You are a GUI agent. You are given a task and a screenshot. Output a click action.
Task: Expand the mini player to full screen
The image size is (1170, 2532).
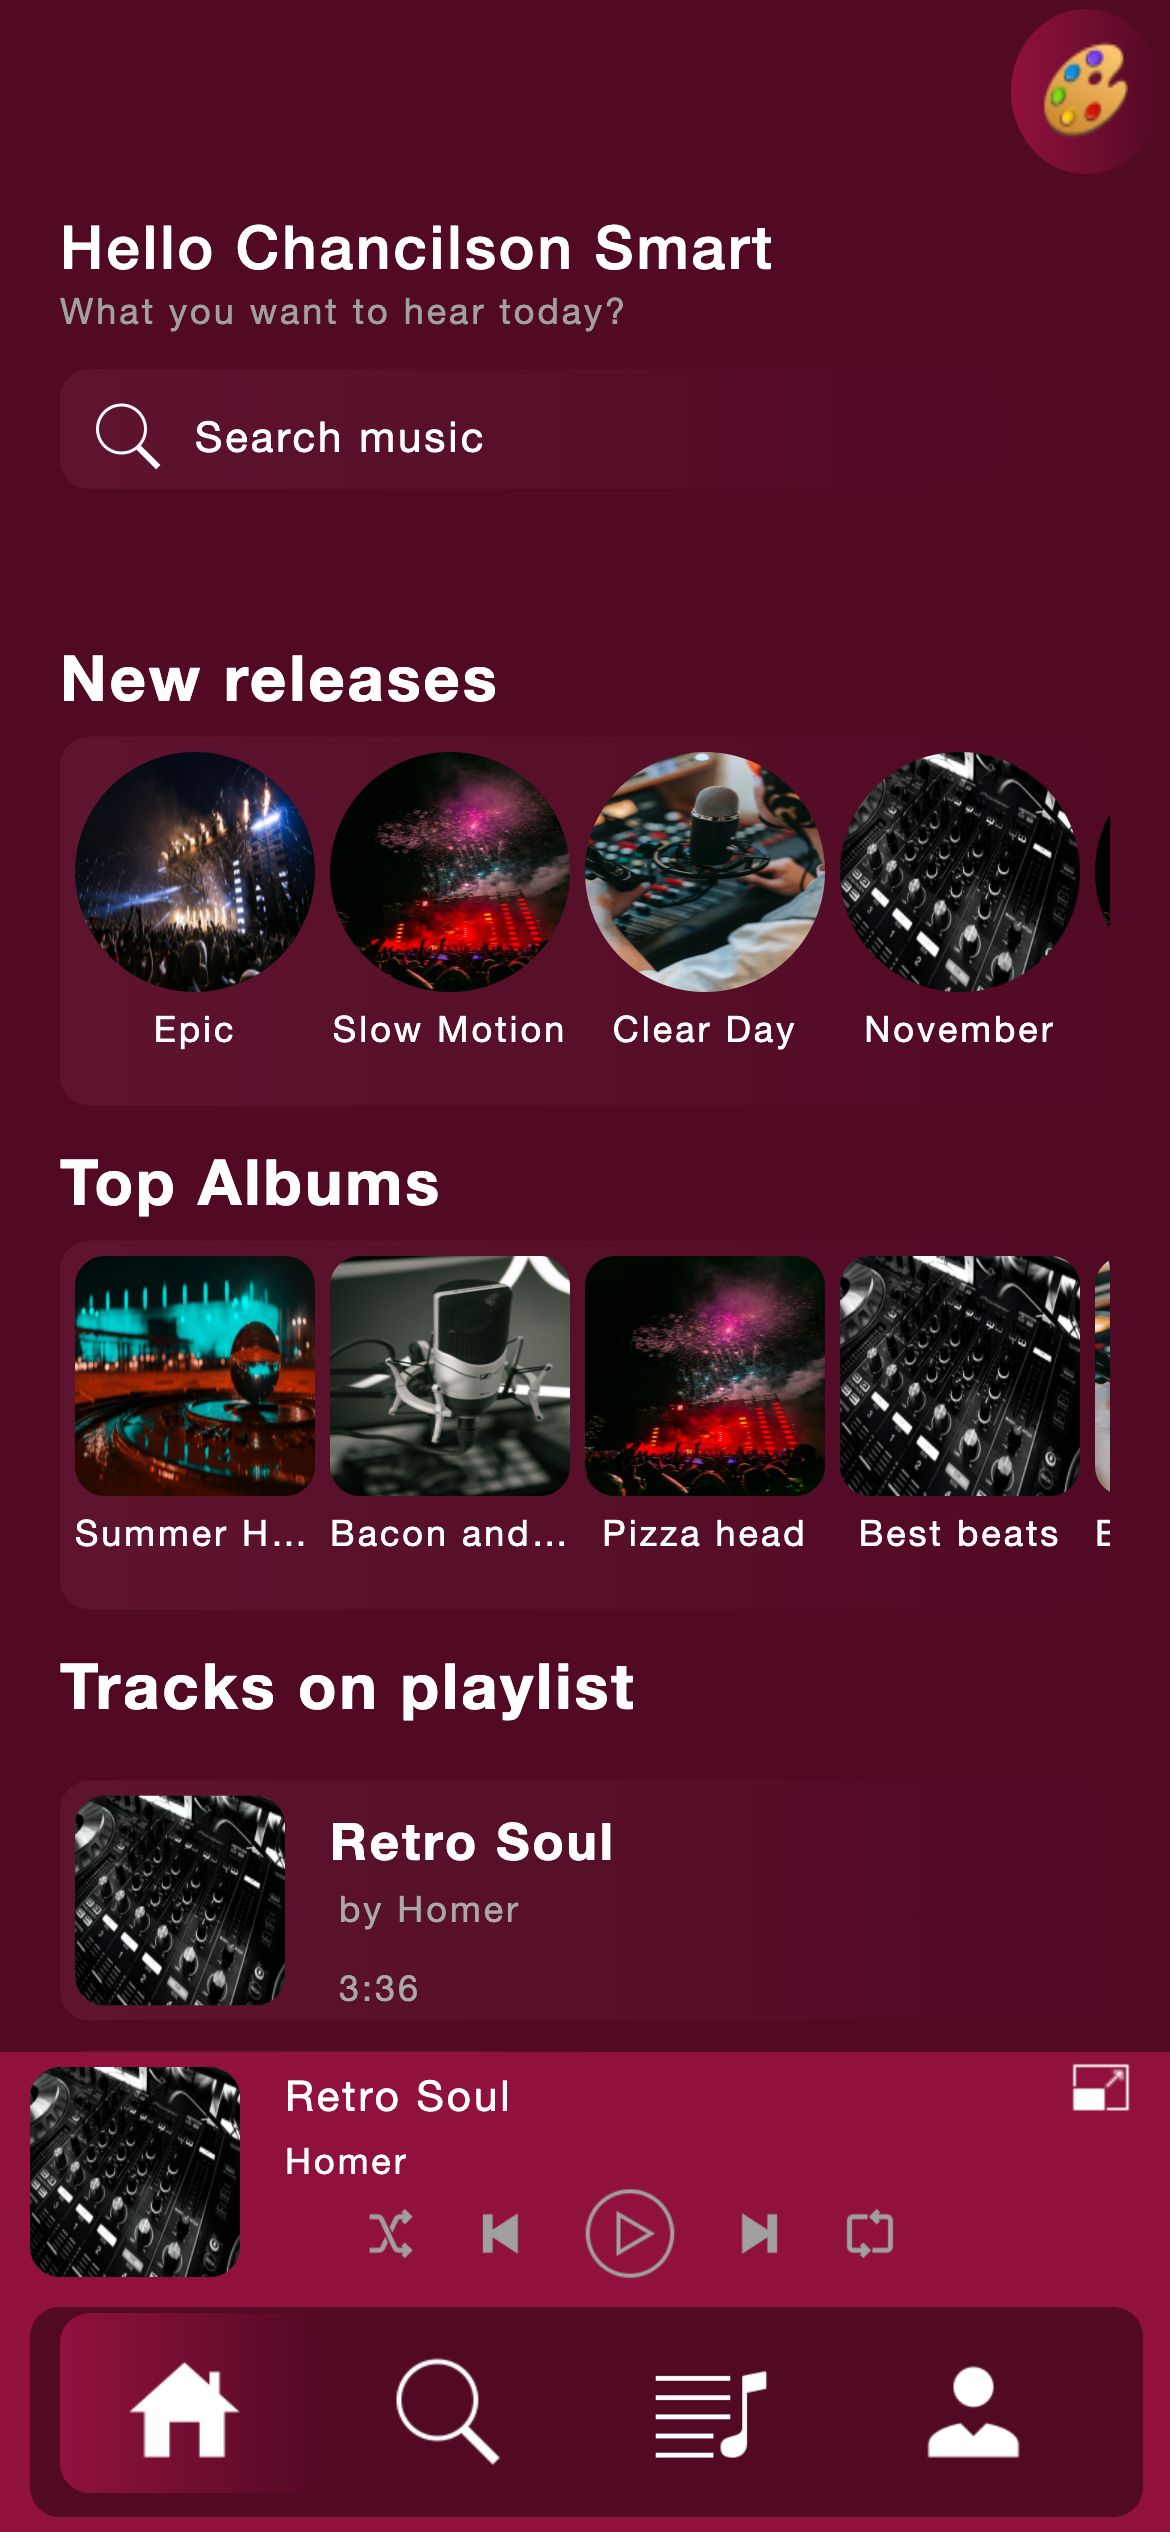pyautogui.click(x=1100, y=2088)
